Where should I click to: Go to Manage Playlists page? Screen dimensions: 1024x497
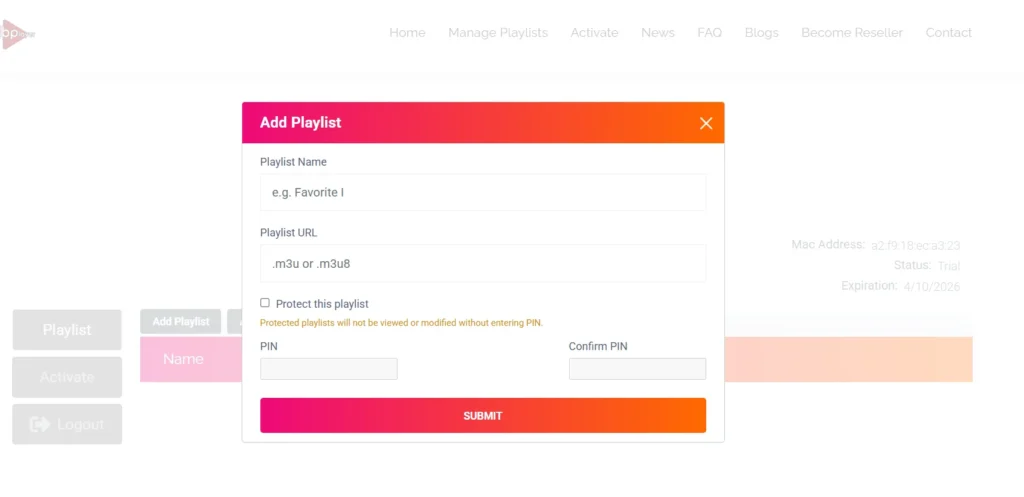(498, 33)
